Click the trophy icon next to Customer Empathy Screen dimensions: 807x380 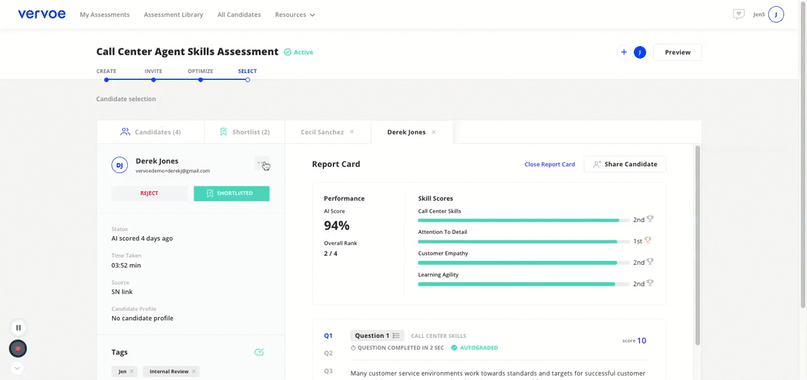pyautogui.click(x=650, y=262)
